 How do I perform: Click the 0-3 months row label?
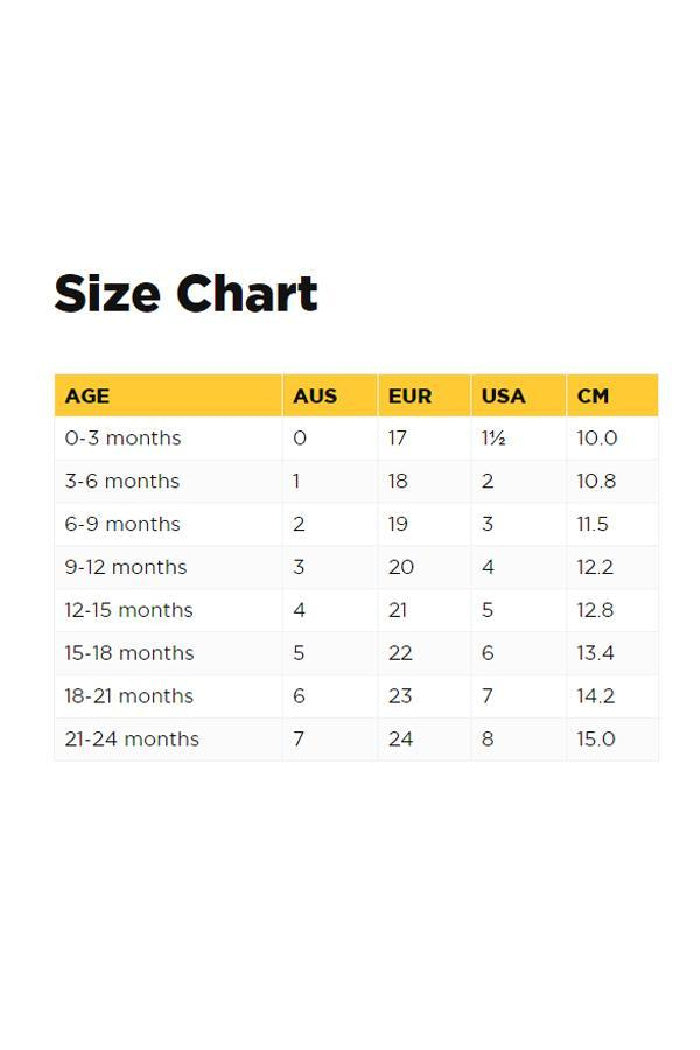(123, 438)
